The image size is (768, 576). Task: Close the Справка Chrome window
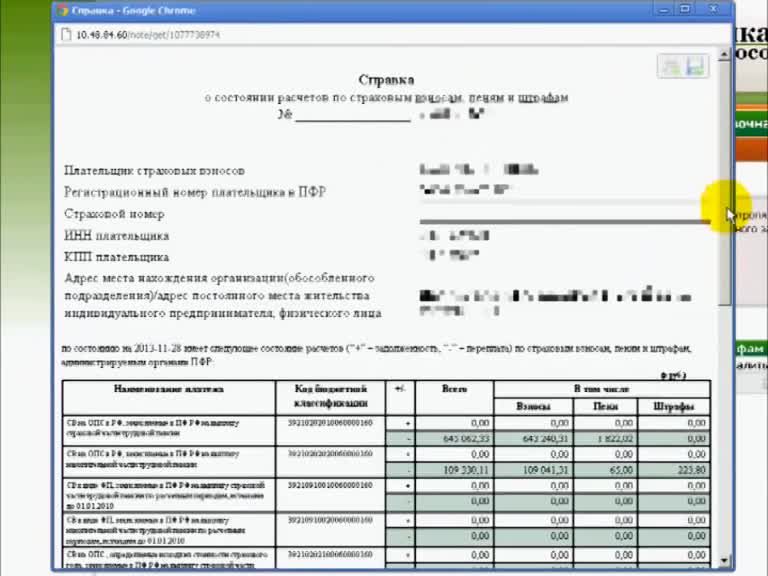(713, 9)
